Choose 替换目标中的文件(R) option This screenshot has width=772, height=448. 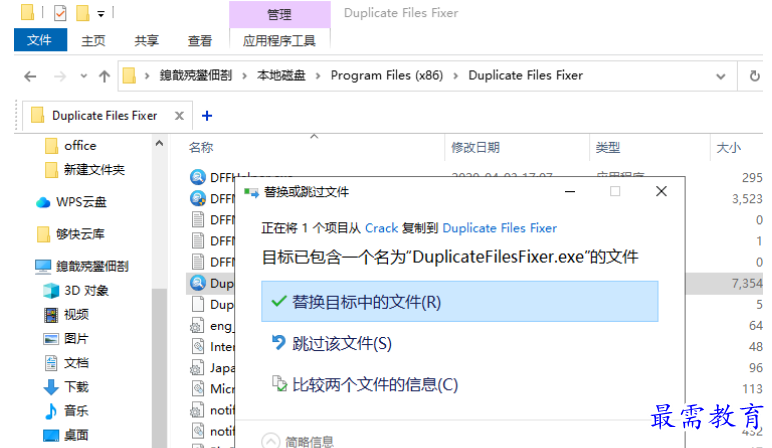click(x=459, y=301)
